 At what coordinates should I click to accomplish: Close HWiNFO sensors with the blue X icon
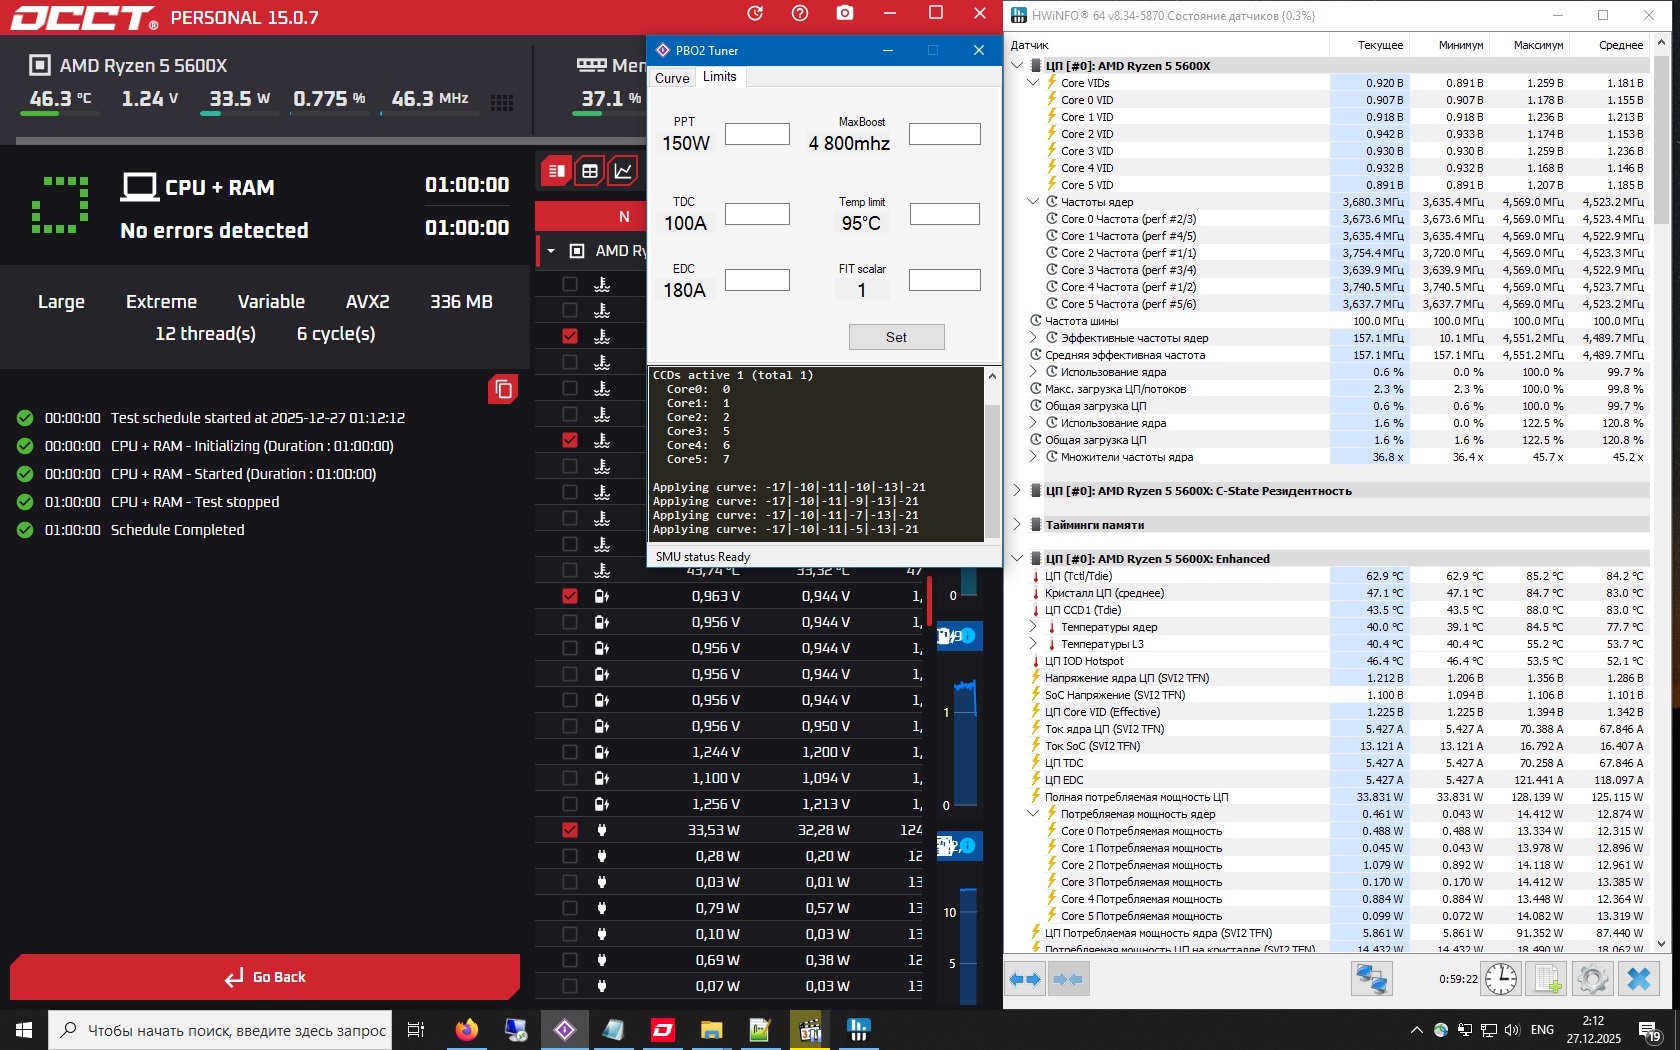pos(1639,979)
